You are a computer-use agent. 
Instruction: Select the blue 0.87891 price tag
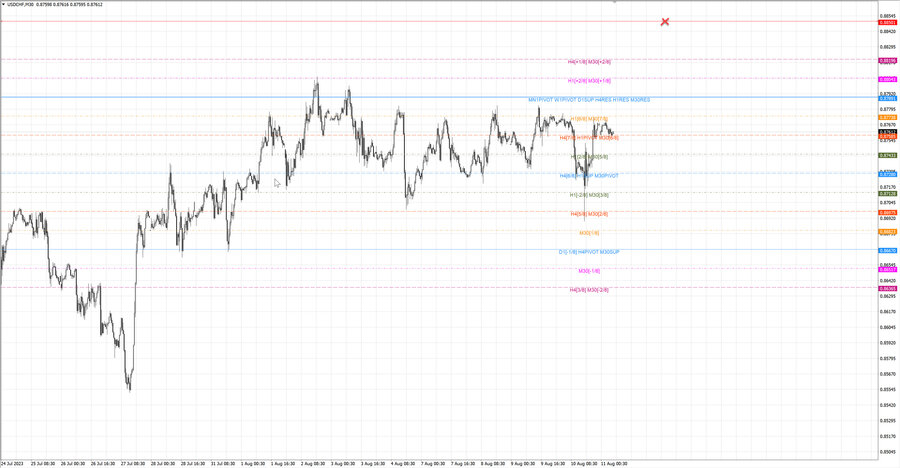click(x=888, y=99)
